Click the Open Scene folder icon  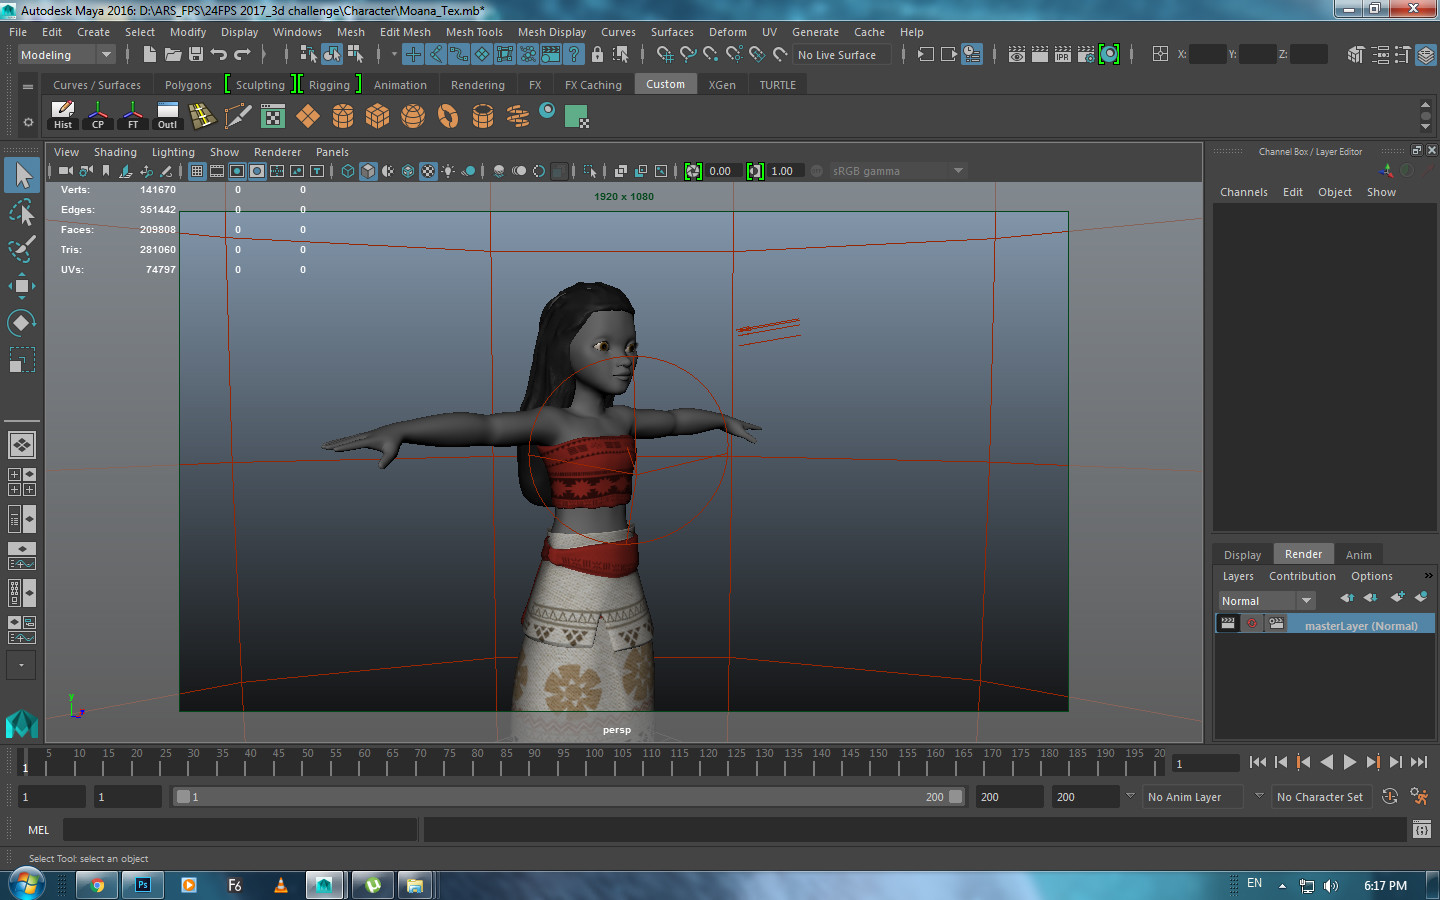point(172,54)
